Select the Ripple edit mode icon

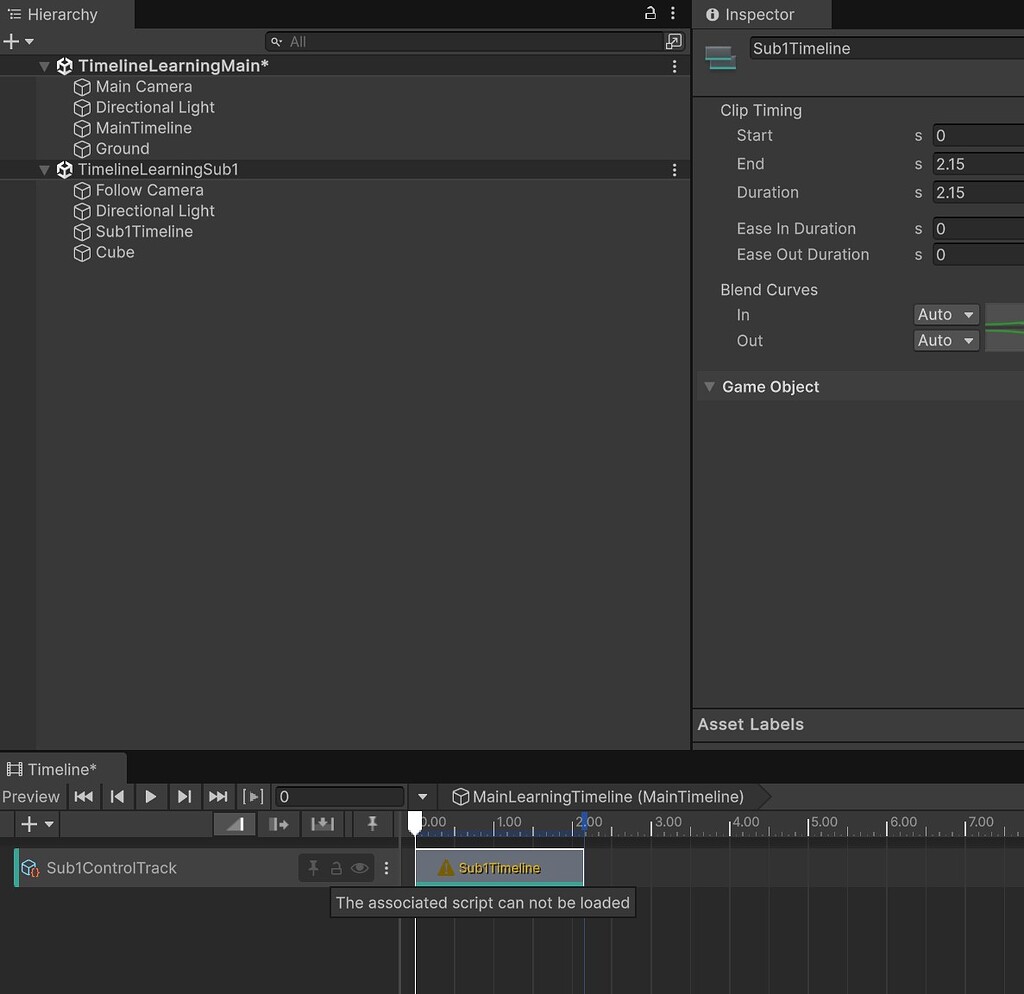(x=278, y=823)
